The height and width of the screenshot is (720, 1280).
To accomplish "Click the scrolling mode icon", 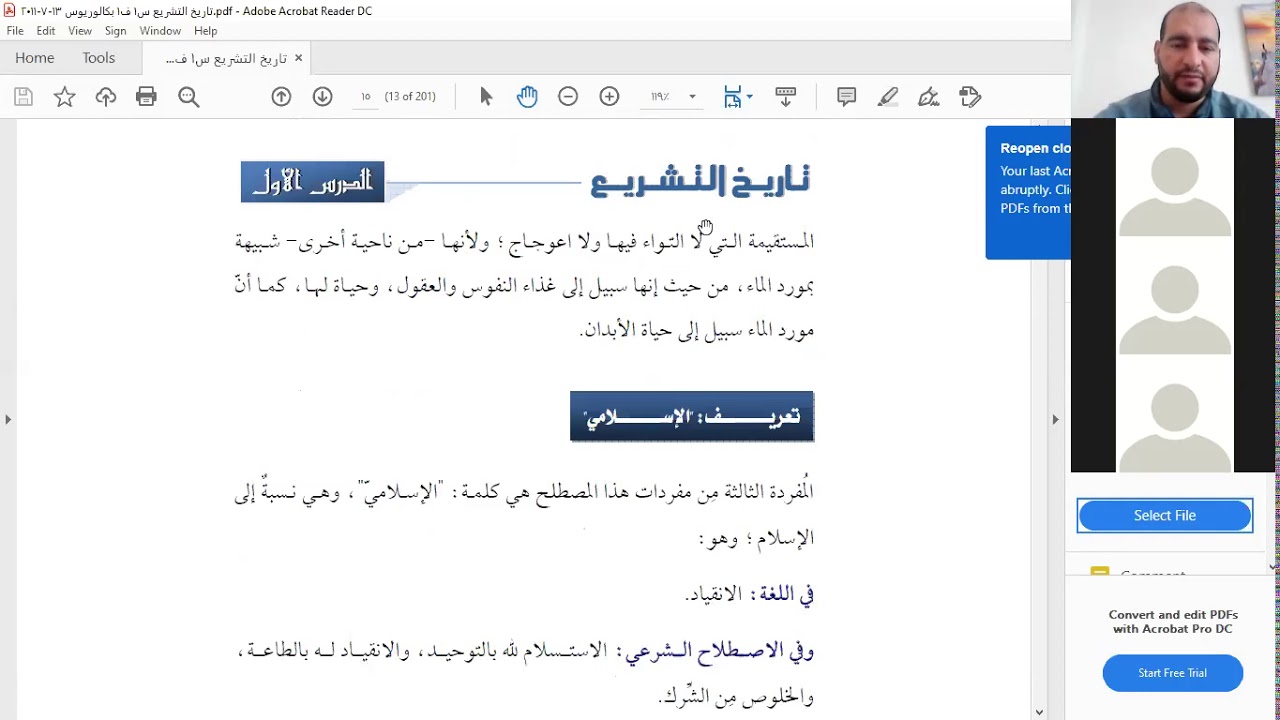I will (785, 97).
